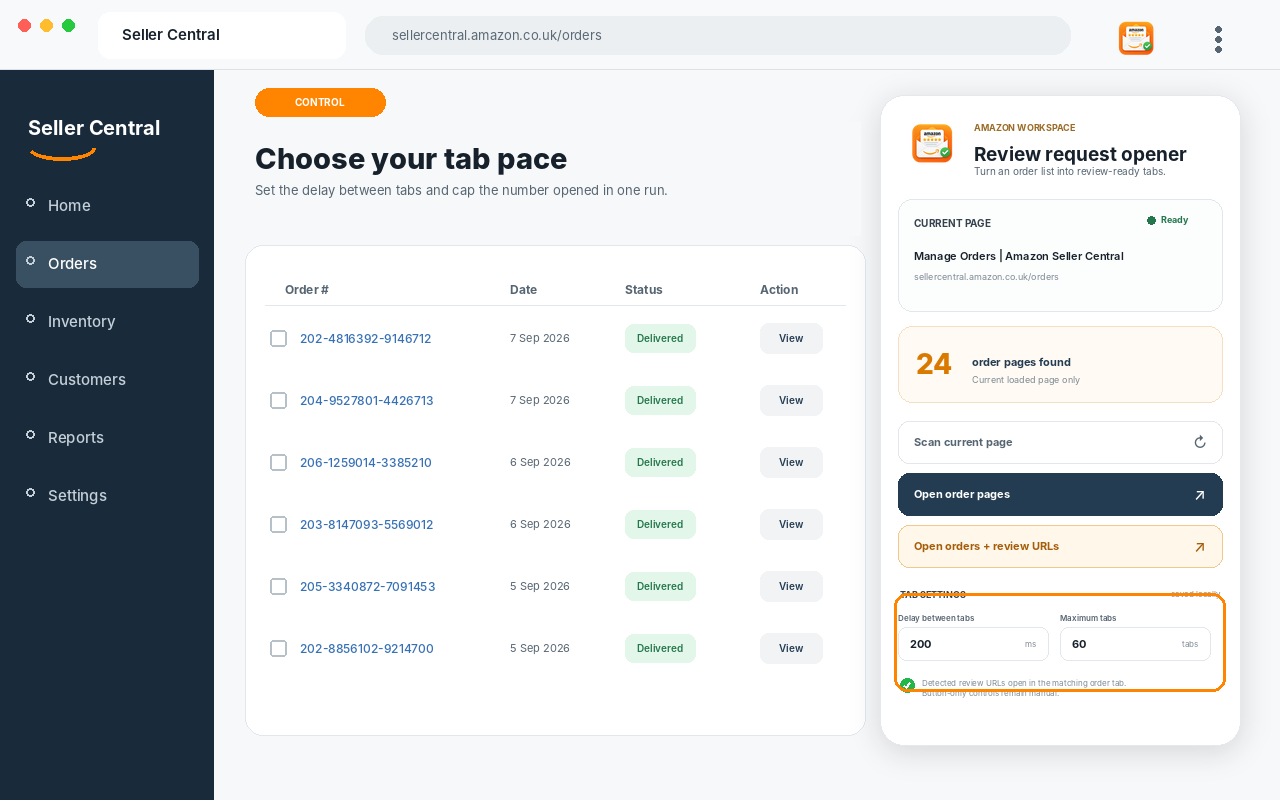Mark the checkbox for order 205-3340872-7091453
1280x800 pixels.
click(x=279, y=587)
